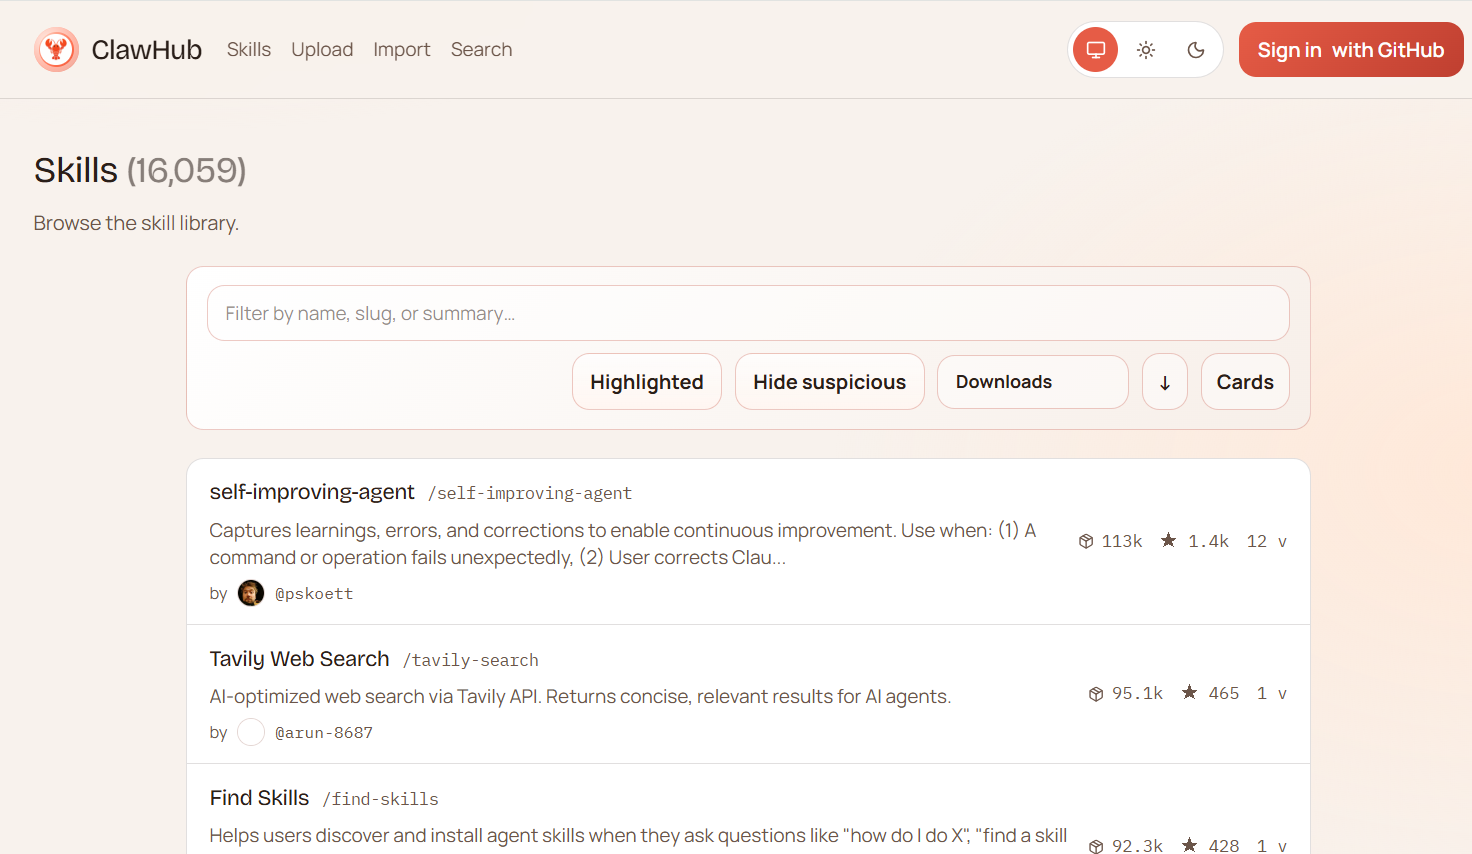Click 113k downloads count
Screen dimensions: 1472x854
(1122, 541)
